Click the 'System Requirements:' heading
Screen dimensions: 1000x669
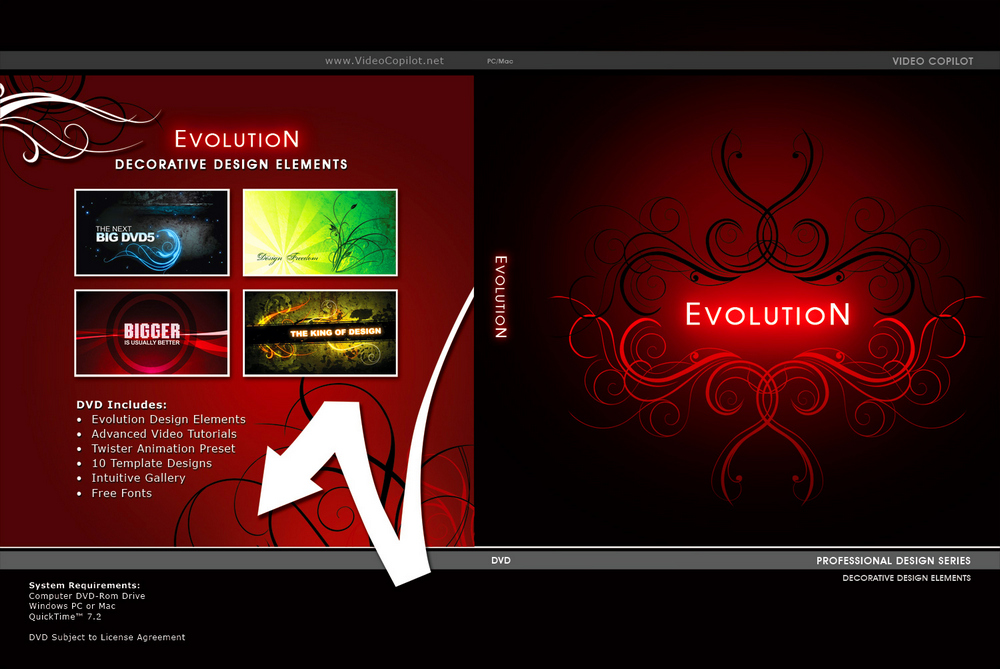84,584
